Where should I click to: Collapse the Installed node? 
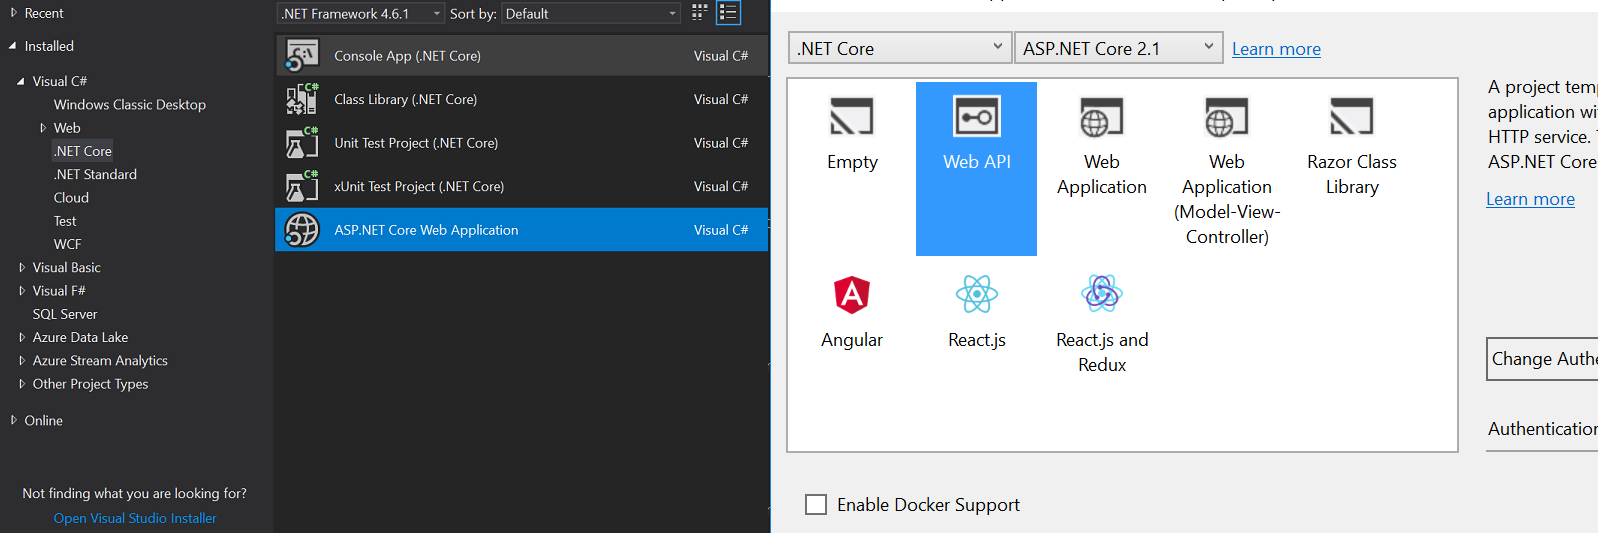(13, 46)
